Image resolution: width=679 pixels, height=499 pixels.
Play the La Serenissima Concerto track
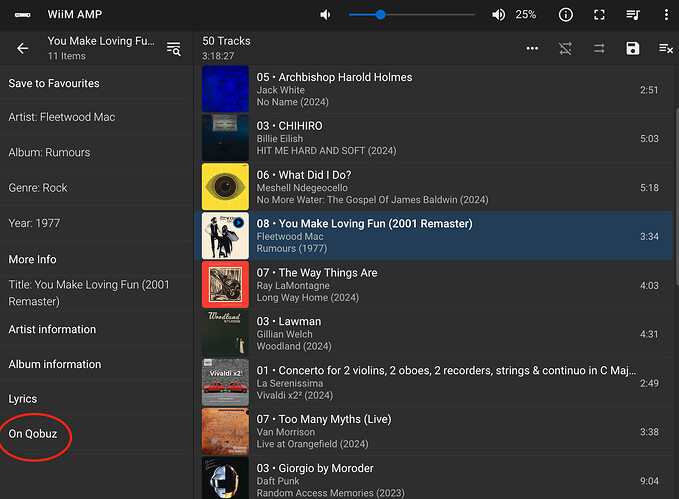(x=433, y=383)
